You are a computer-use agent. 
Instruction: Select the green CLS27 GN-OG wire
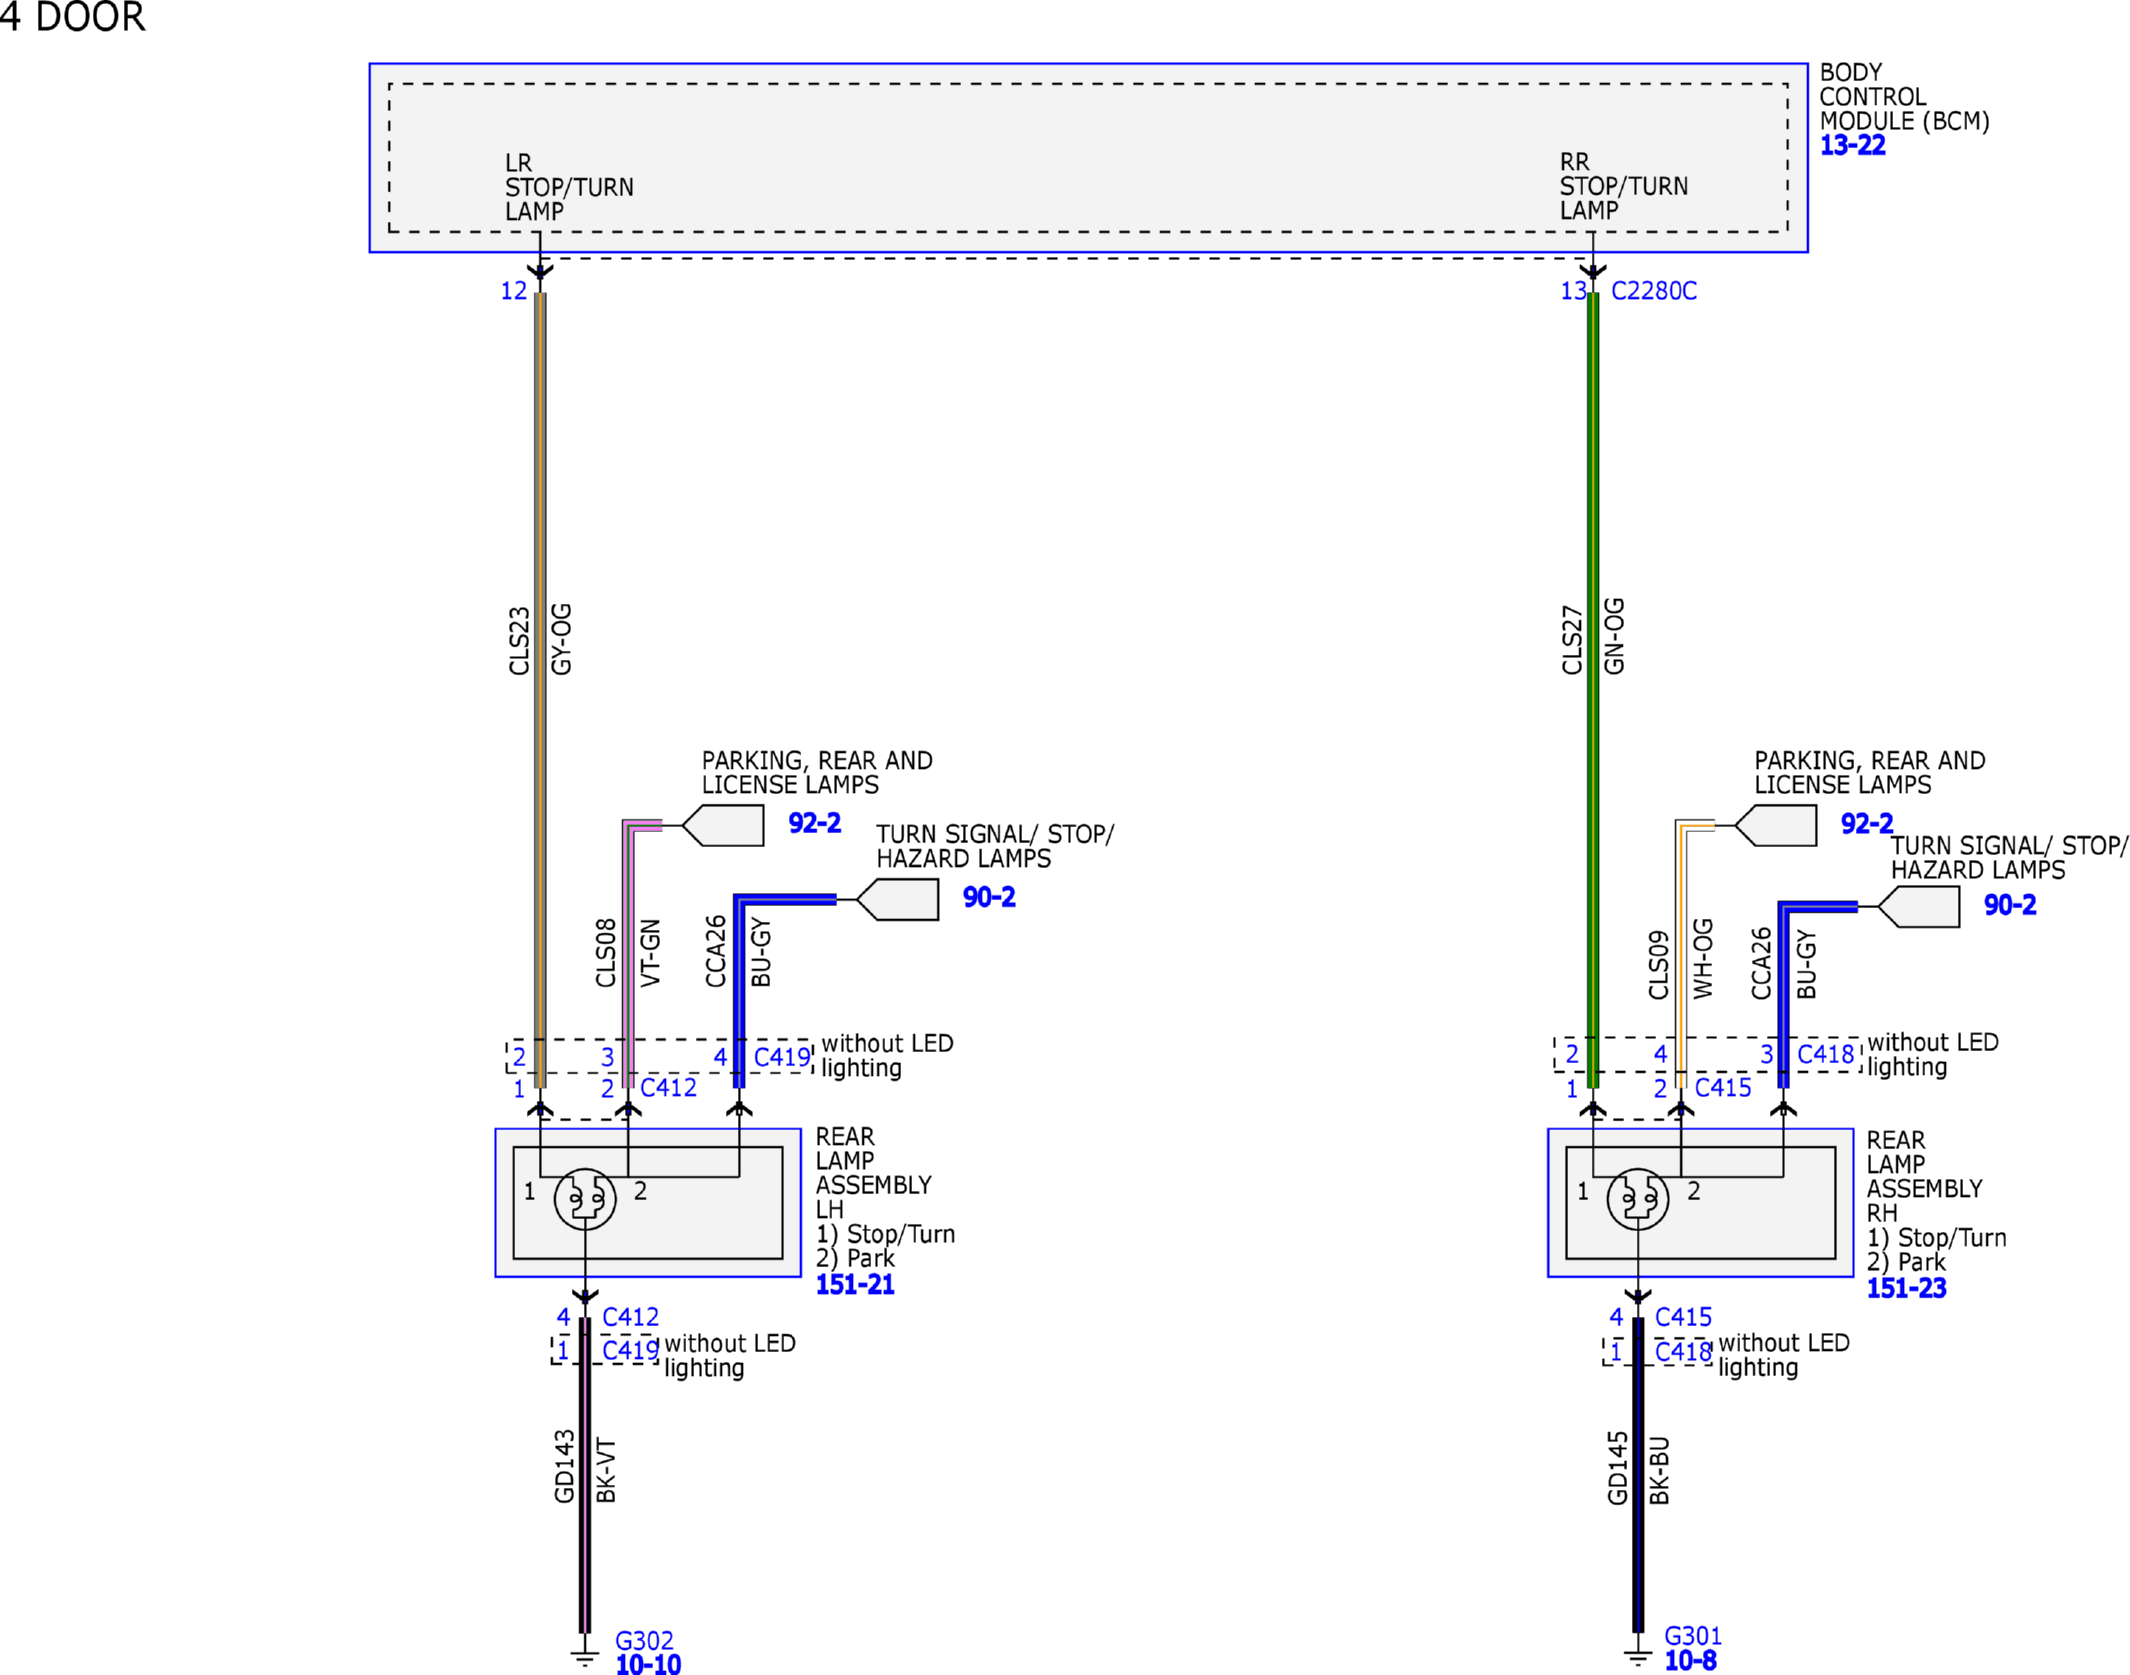(1593, 690)
